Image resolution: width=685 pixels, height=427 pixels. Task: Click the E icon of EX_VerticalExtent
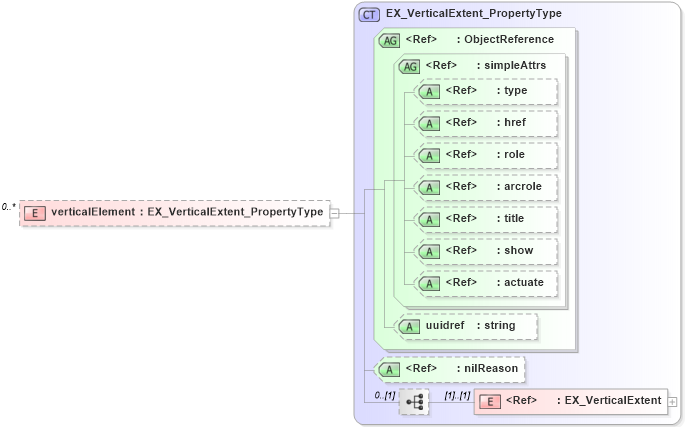pos(490,402)
